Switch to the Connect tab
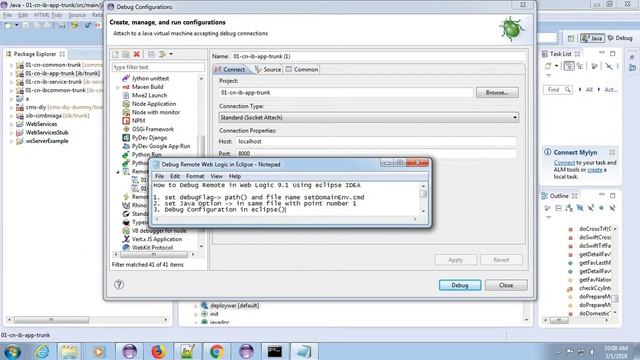This screenshot has width=640, height=360. point(230,69)
